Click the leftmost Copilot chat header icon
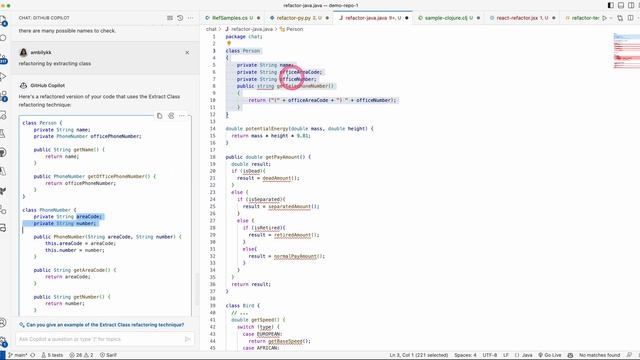 pyautogui.click(x=170, y=18)
